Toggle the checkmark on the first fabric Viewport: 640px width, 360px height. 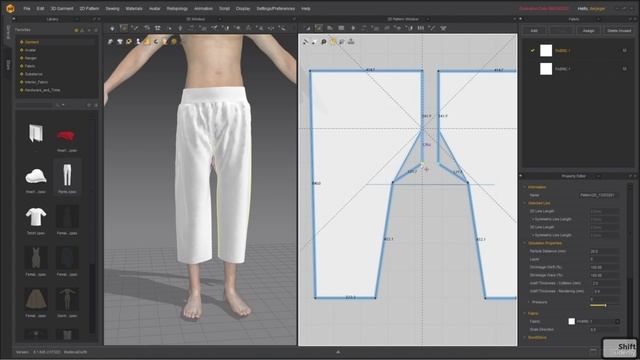coord(532,51)
